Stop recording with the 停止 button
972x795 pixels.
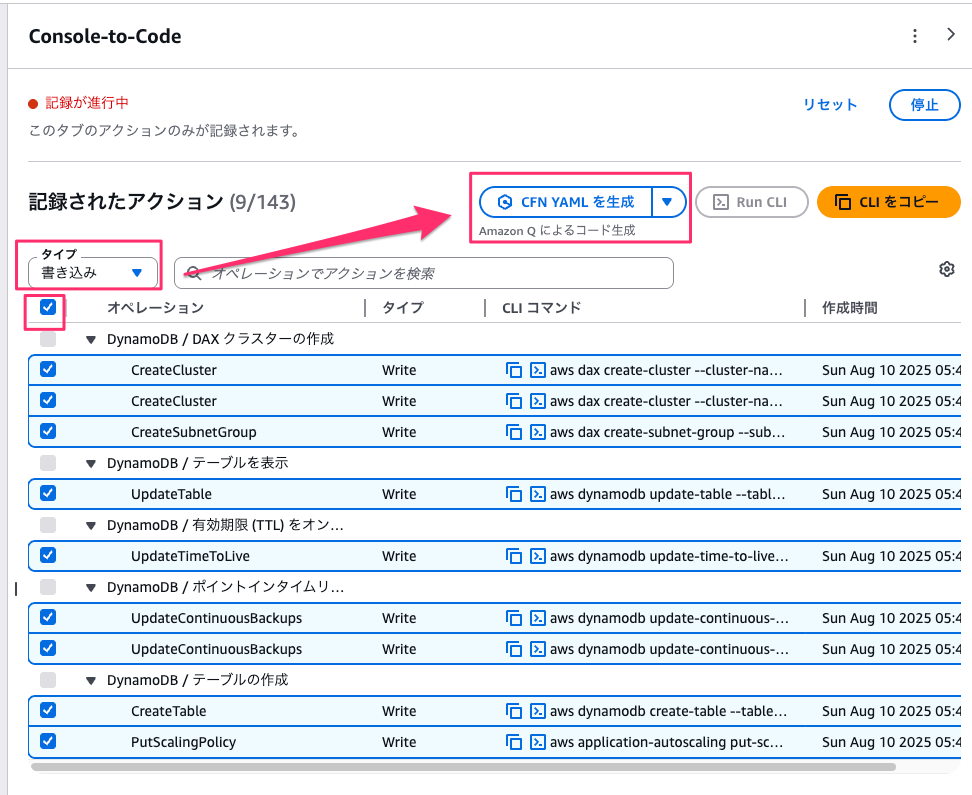tap(924, 105)
